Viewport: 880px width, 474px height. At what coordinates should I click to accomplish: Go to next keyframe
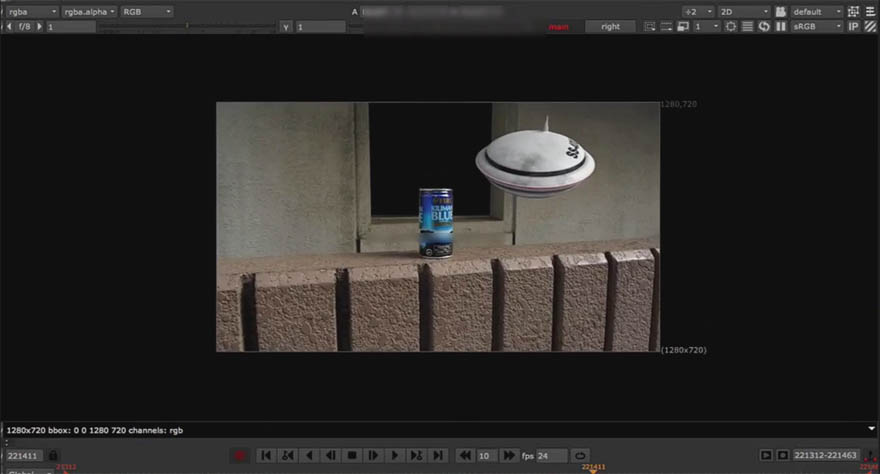[416, 455]
